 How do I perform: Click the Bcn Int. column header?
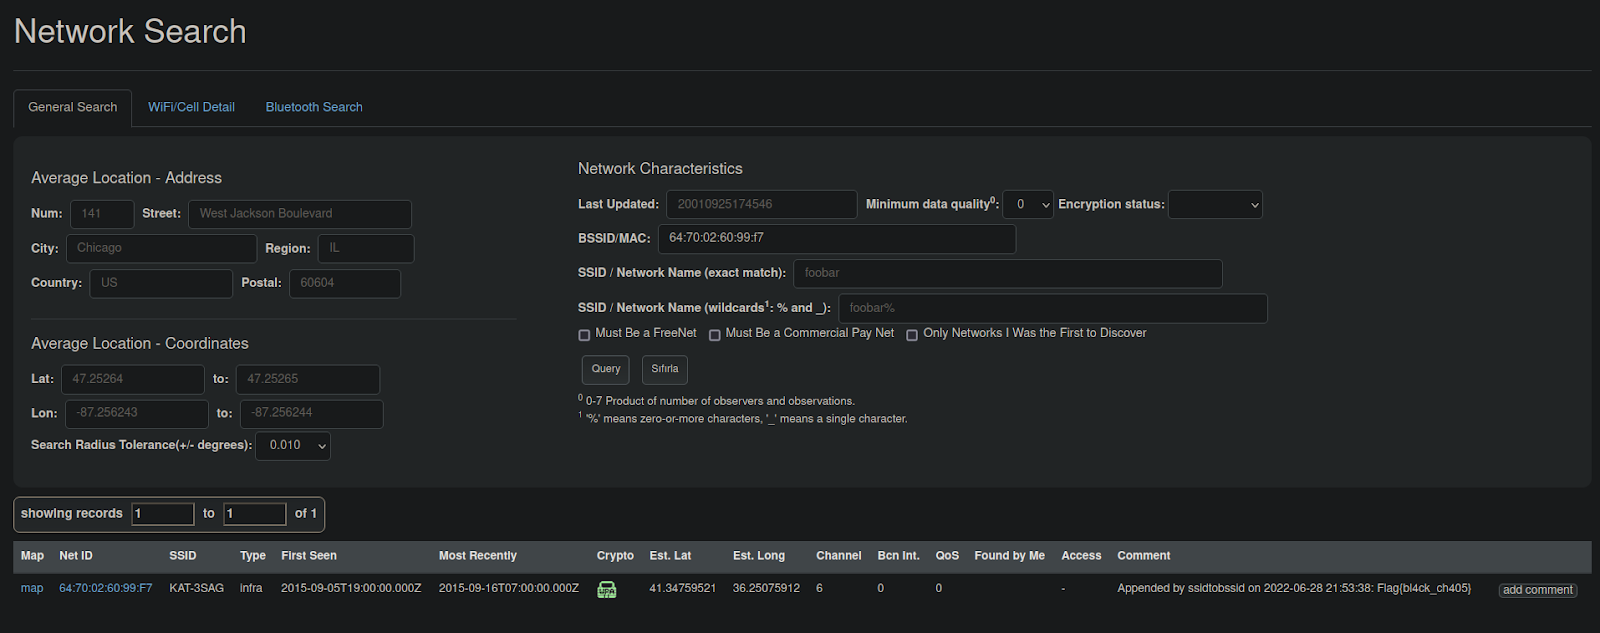point(899,556)
